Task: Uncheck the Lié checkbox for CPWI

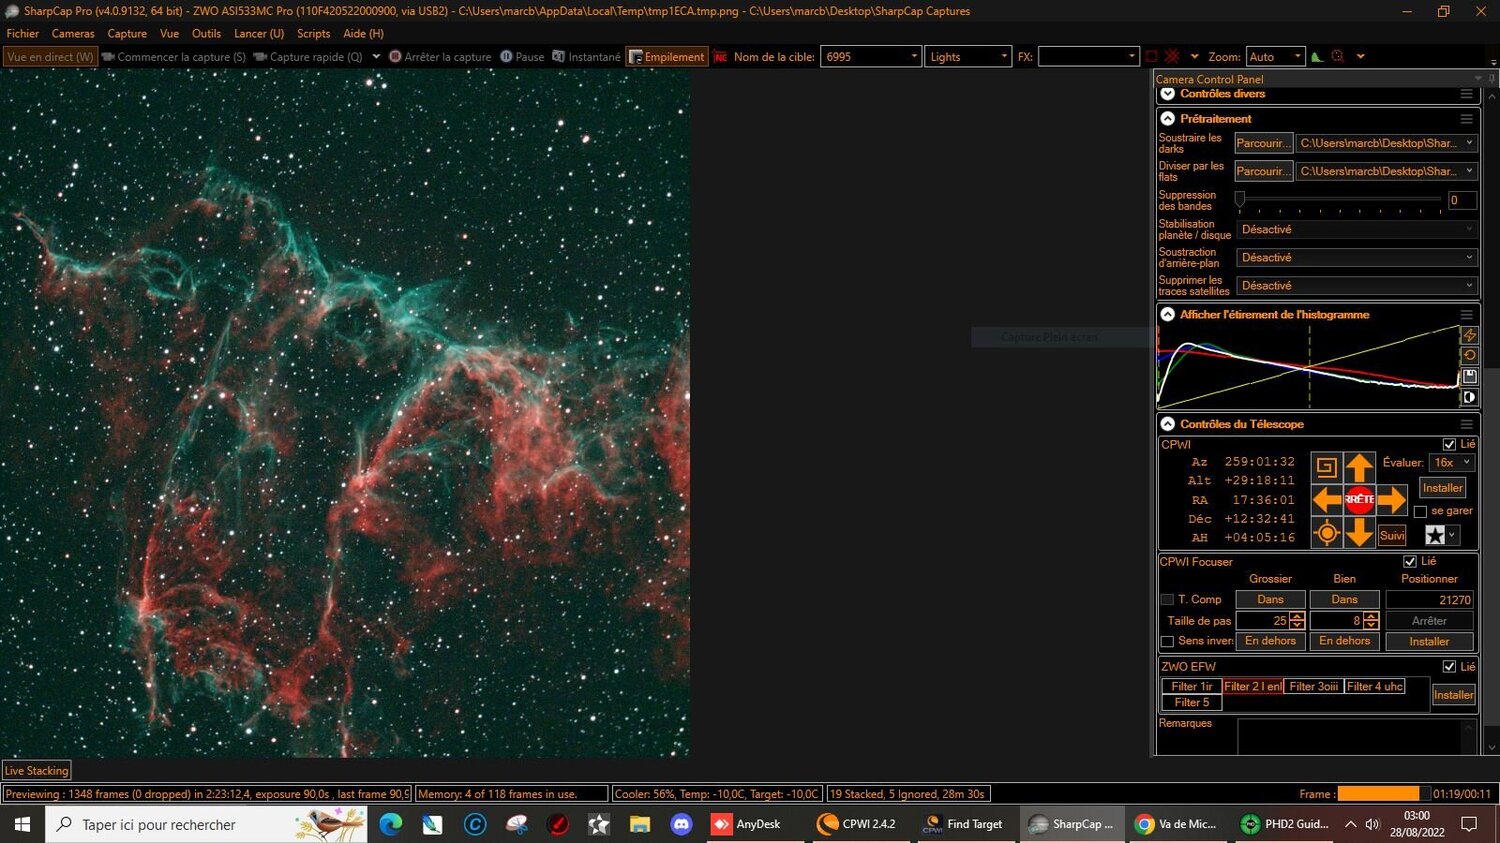Action: click(1450, 444)
